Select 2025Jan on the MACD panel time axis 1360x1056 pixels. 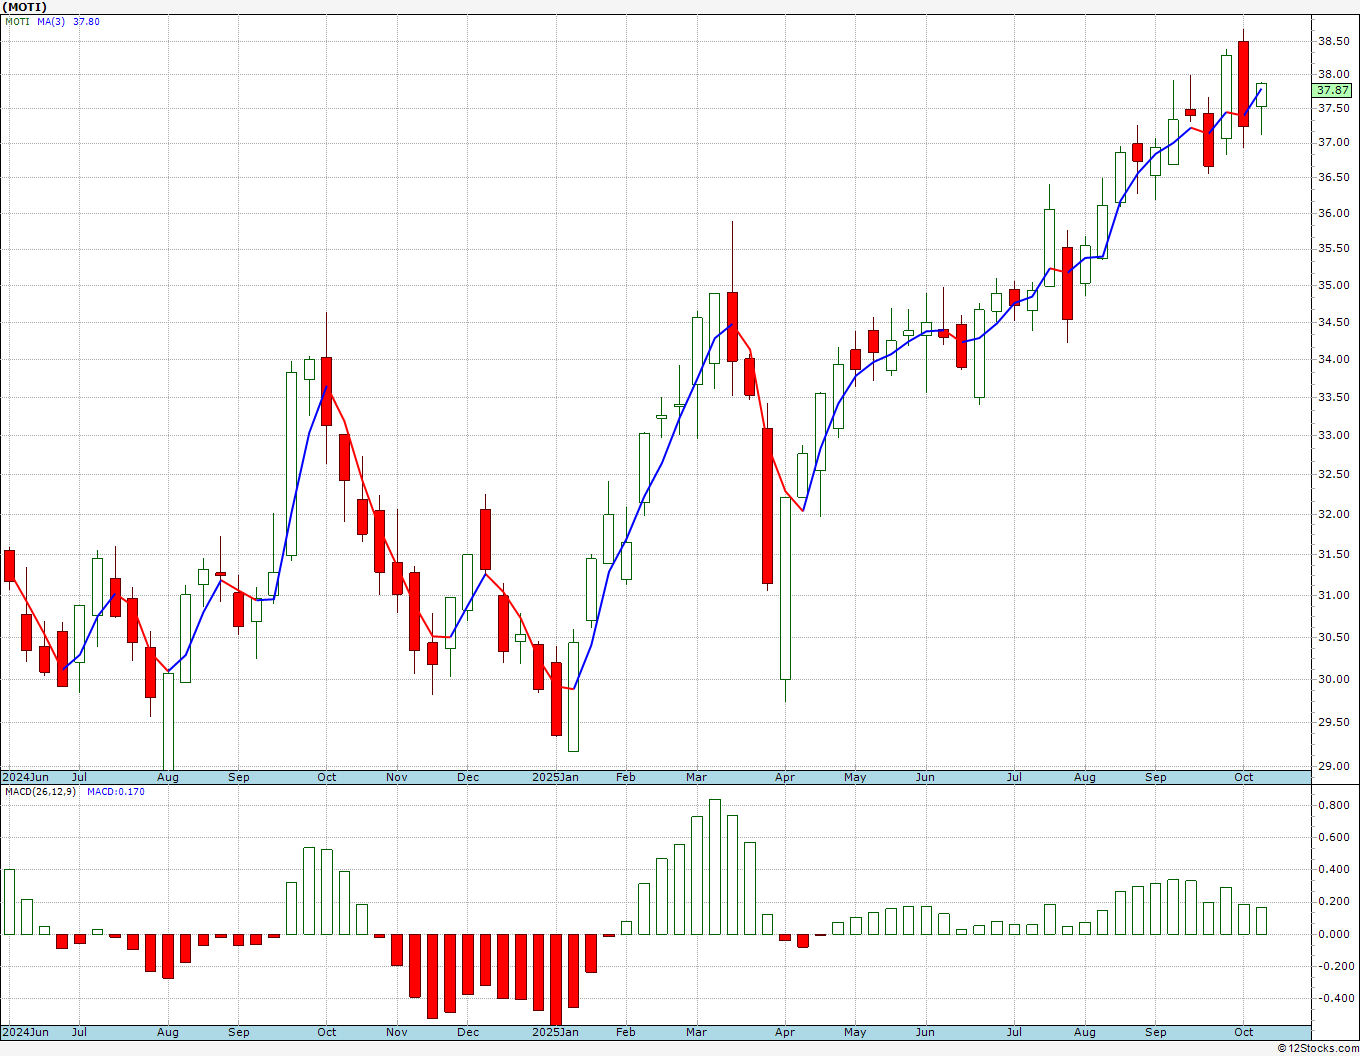coord(555,1033)
